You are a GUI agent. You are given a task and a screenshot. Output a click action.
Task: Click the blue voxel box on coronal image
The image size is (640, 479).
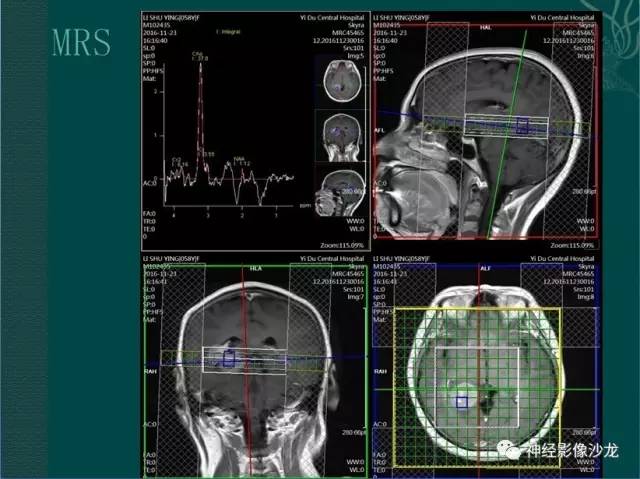click(229, 358)
